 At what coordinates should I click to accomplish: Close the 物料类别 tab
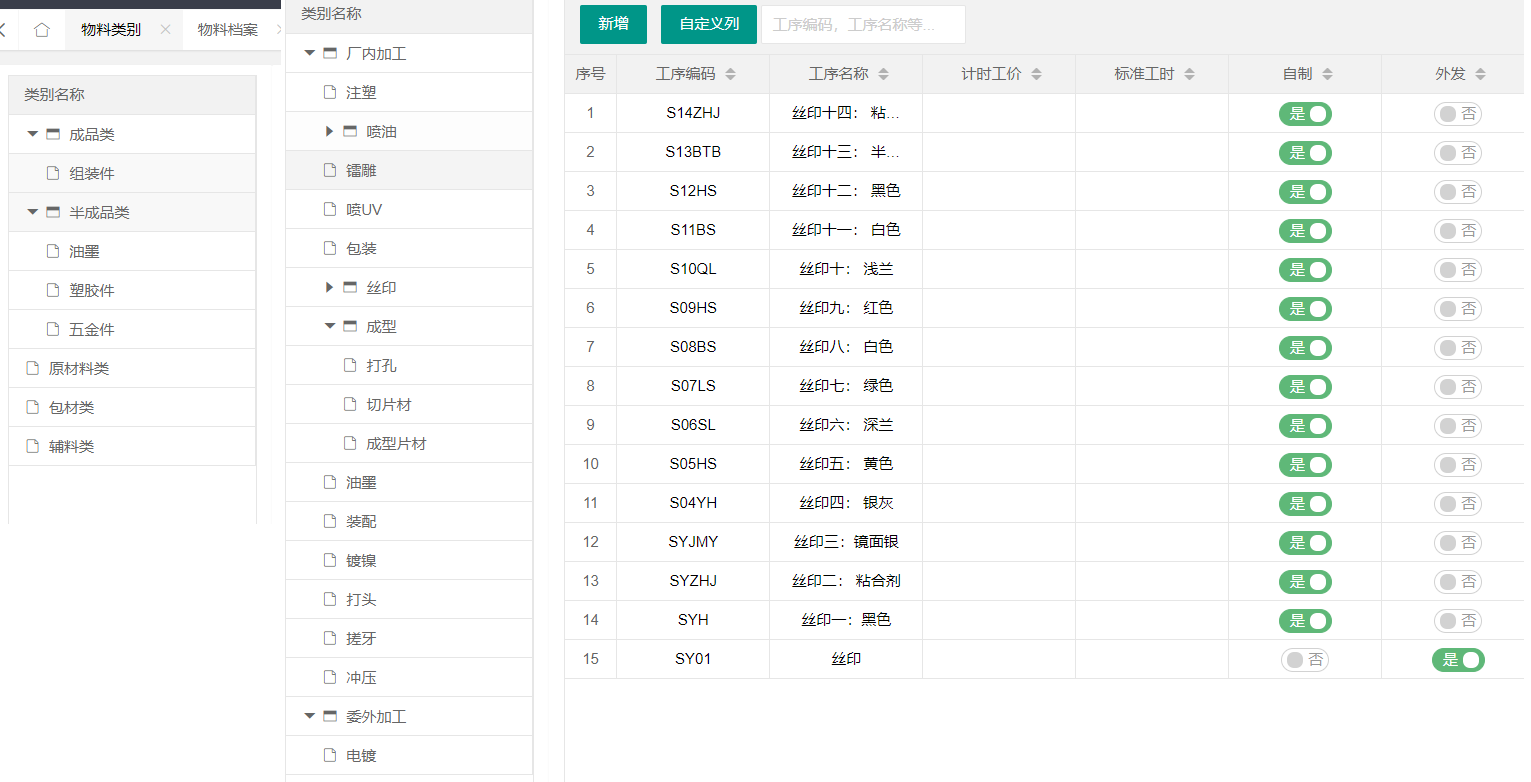pyautogui.click(x=165, y=30)
